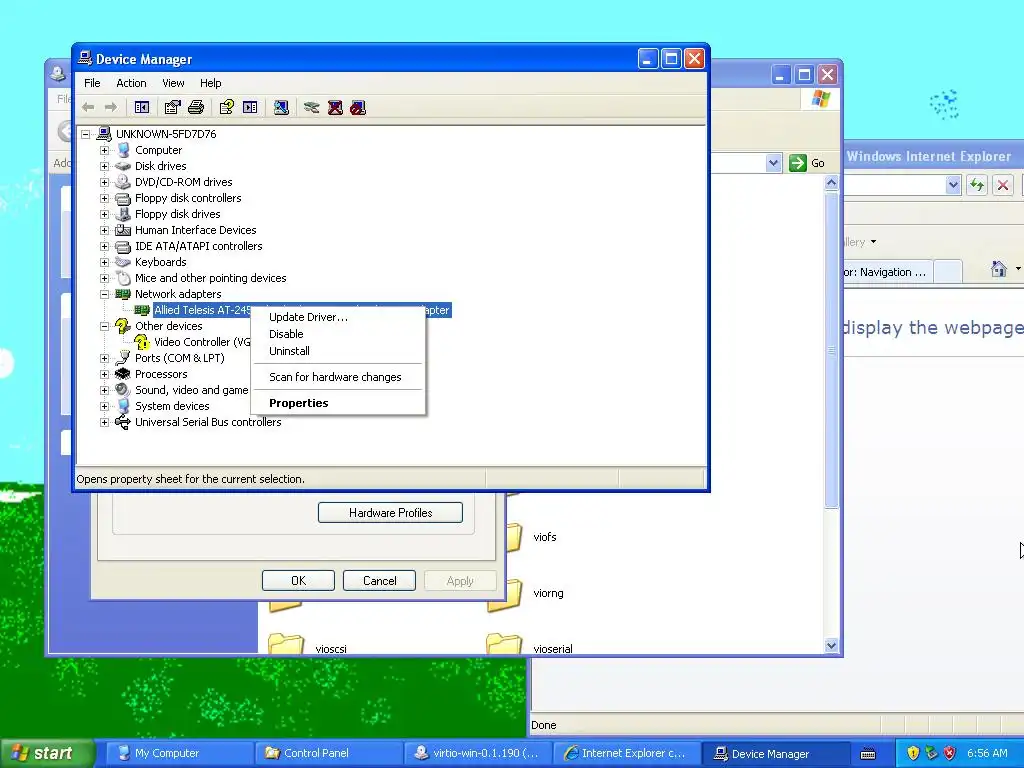Select the DVD/CD-ROM drives disc icon
Image resolution: width=1024 pixels, height=768 pixels.
click(x=123, y=182)
